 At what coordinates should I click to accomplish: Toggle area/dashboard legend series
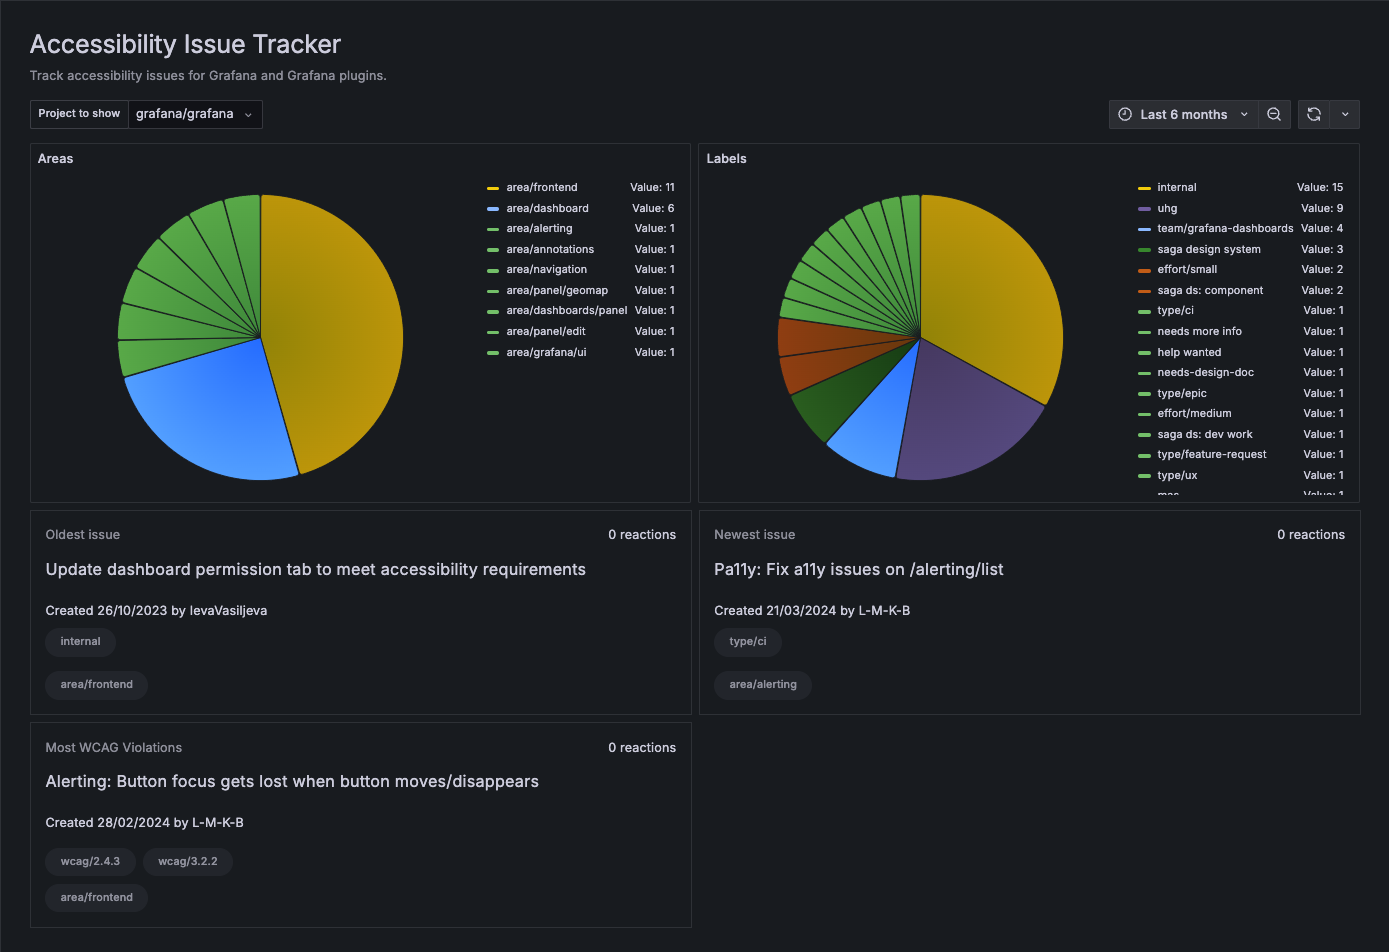tap(547, 208)
